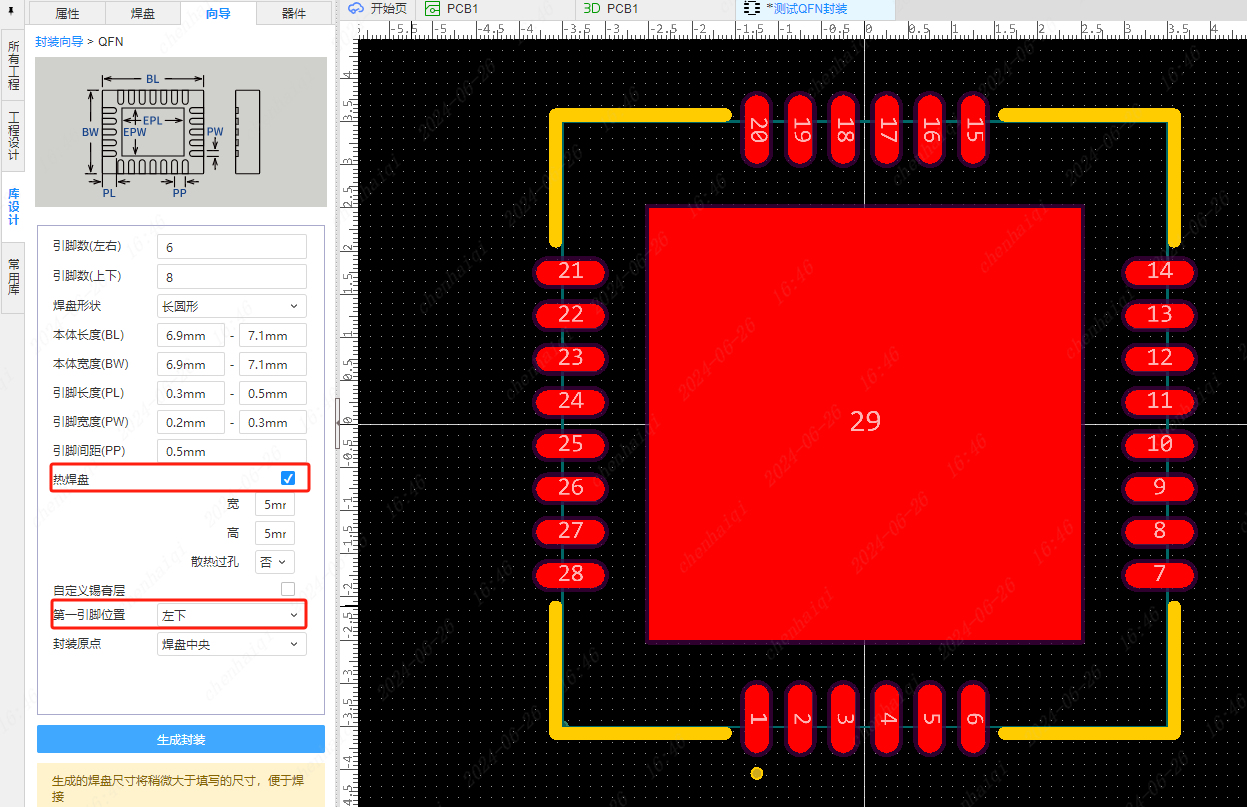This screenshot has height=807, width=1247.
Task: Open the 所有工程 vertical sidebar tab
Action: pyautogui.click(x=13, y=65)
